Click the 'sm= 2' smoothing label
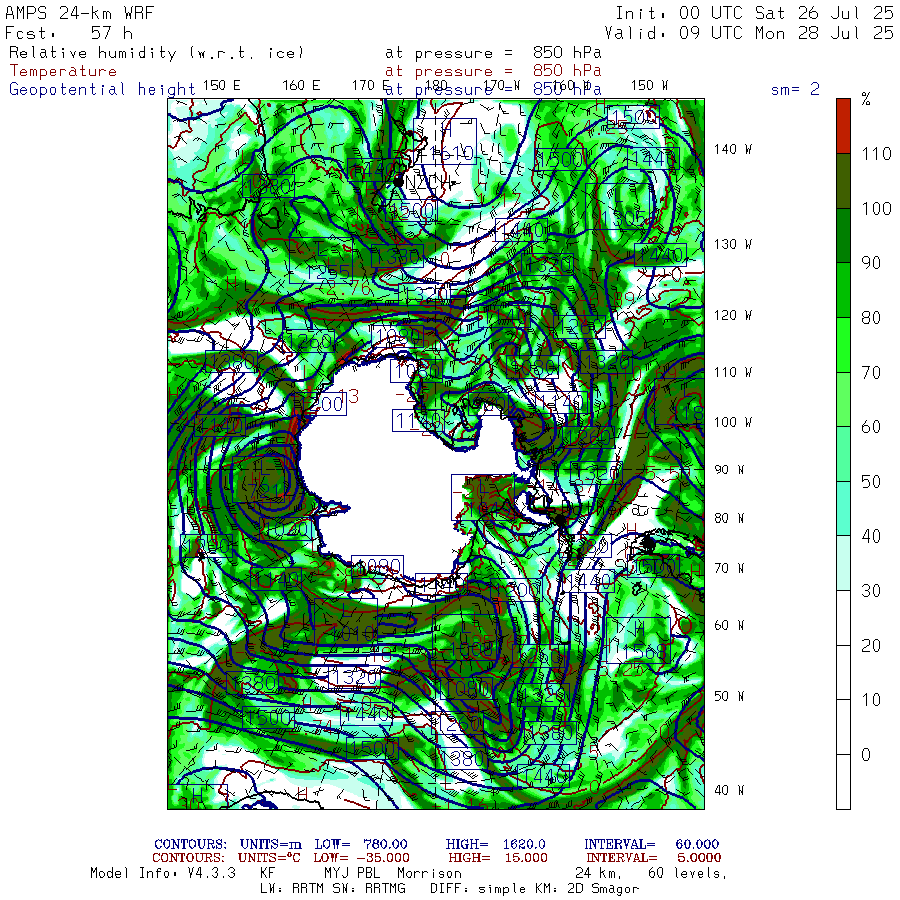Screen dimensions: 900x900 [x=795, y=88]
